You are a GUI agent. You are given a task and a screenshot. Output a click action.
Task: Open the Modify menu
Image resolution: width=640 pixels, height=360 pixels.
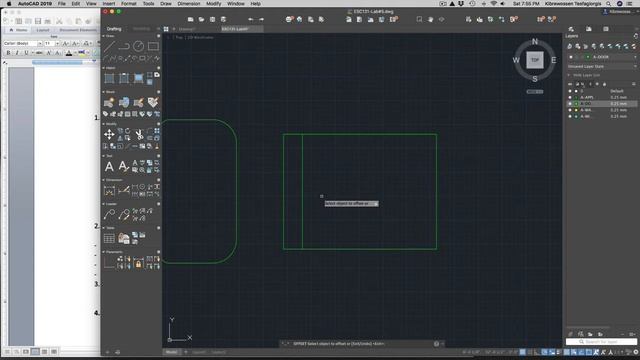[x=213, y=3]
